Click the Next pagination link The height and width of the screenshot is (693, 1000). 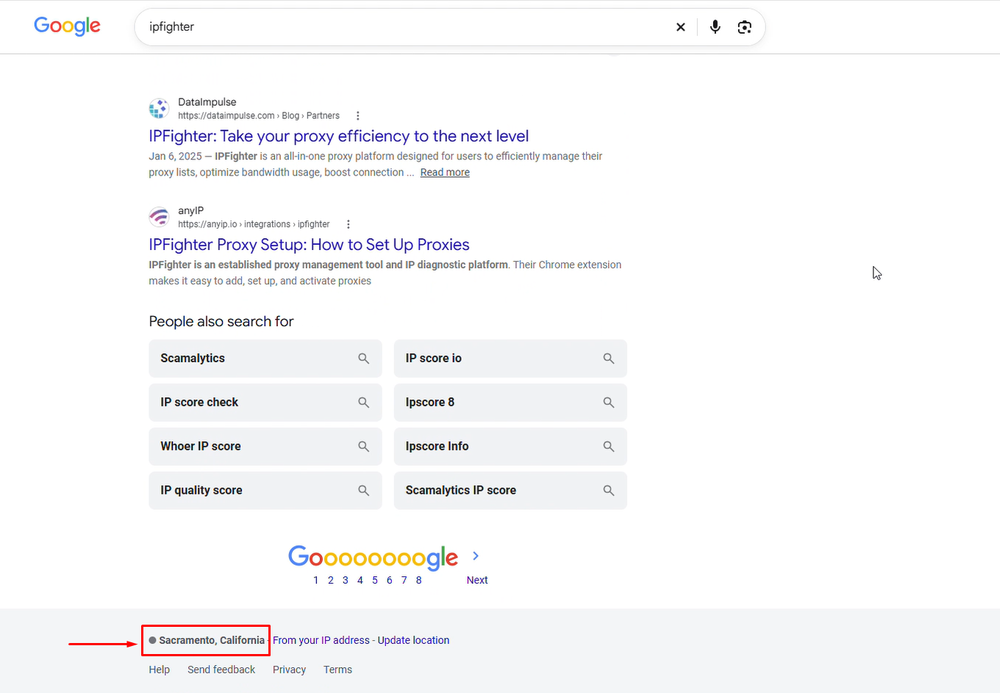tap(477, 580)
